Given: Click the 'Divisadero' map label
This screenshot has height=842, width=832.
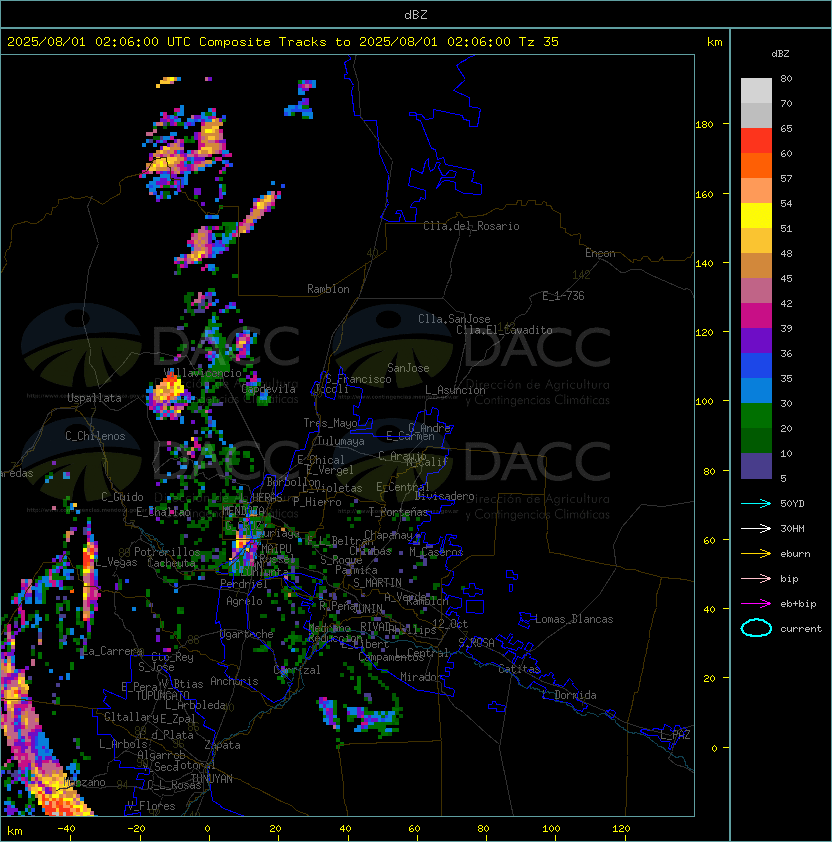Looking at the screenshot, I should tap(444, 496).
